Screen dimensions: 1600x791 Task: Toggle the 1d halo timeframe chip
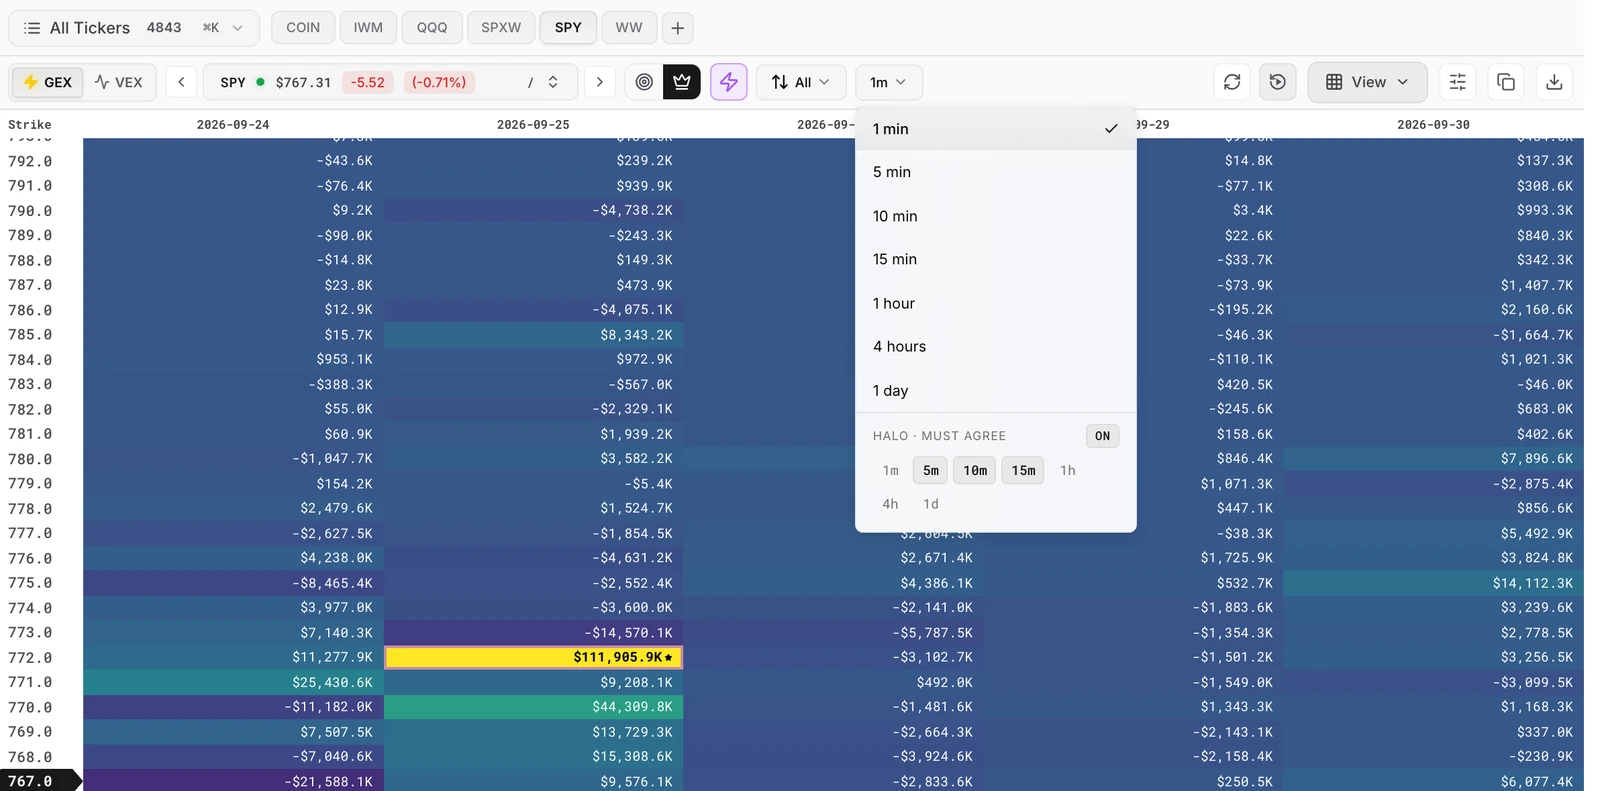(931, 504)
